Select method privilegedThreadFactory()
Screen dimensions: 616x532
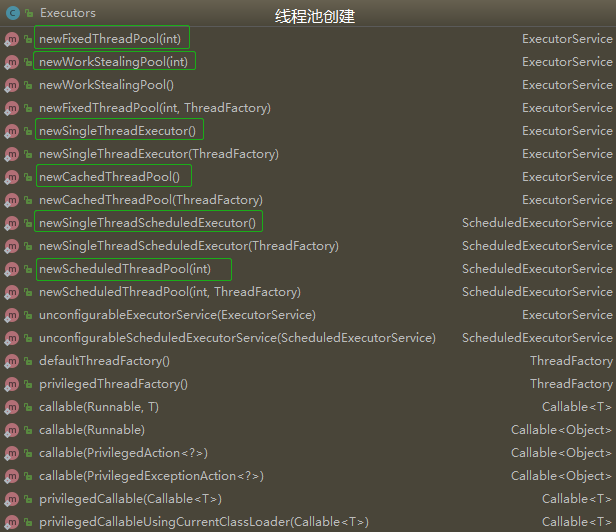click(x=114, y=383)
